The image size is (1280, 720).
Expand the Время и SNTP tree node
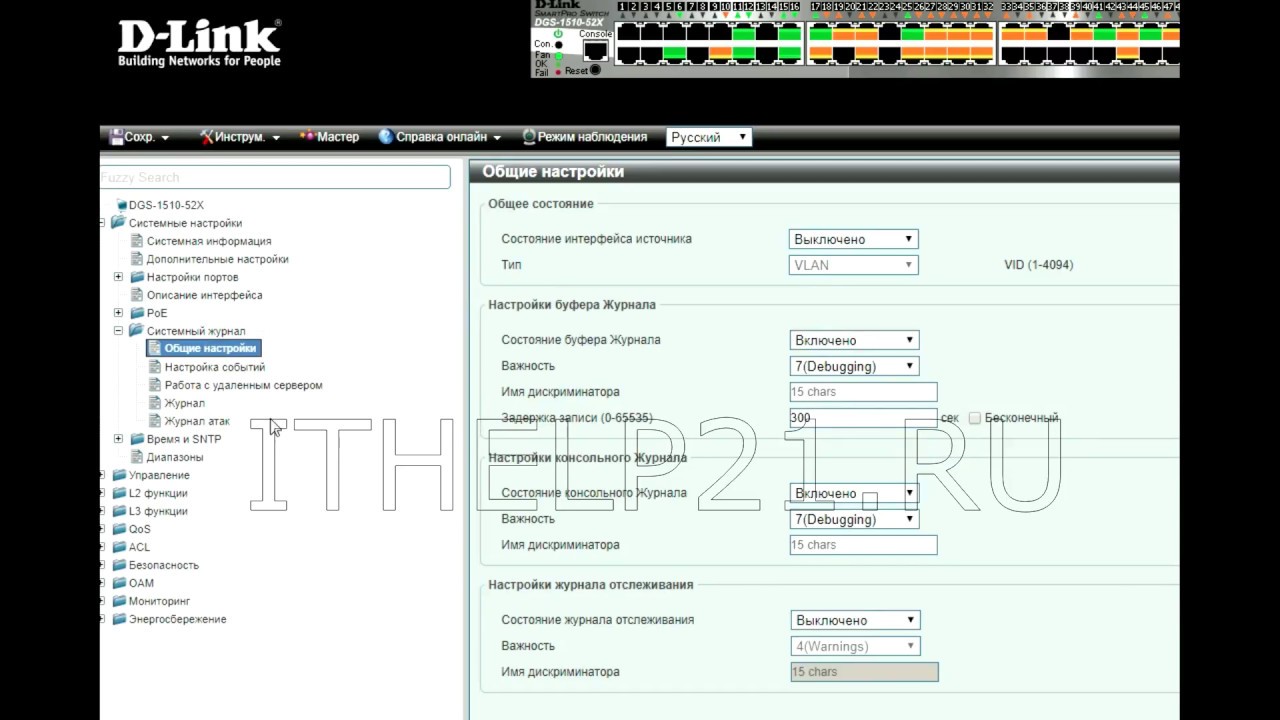click(x=118, y=439)
